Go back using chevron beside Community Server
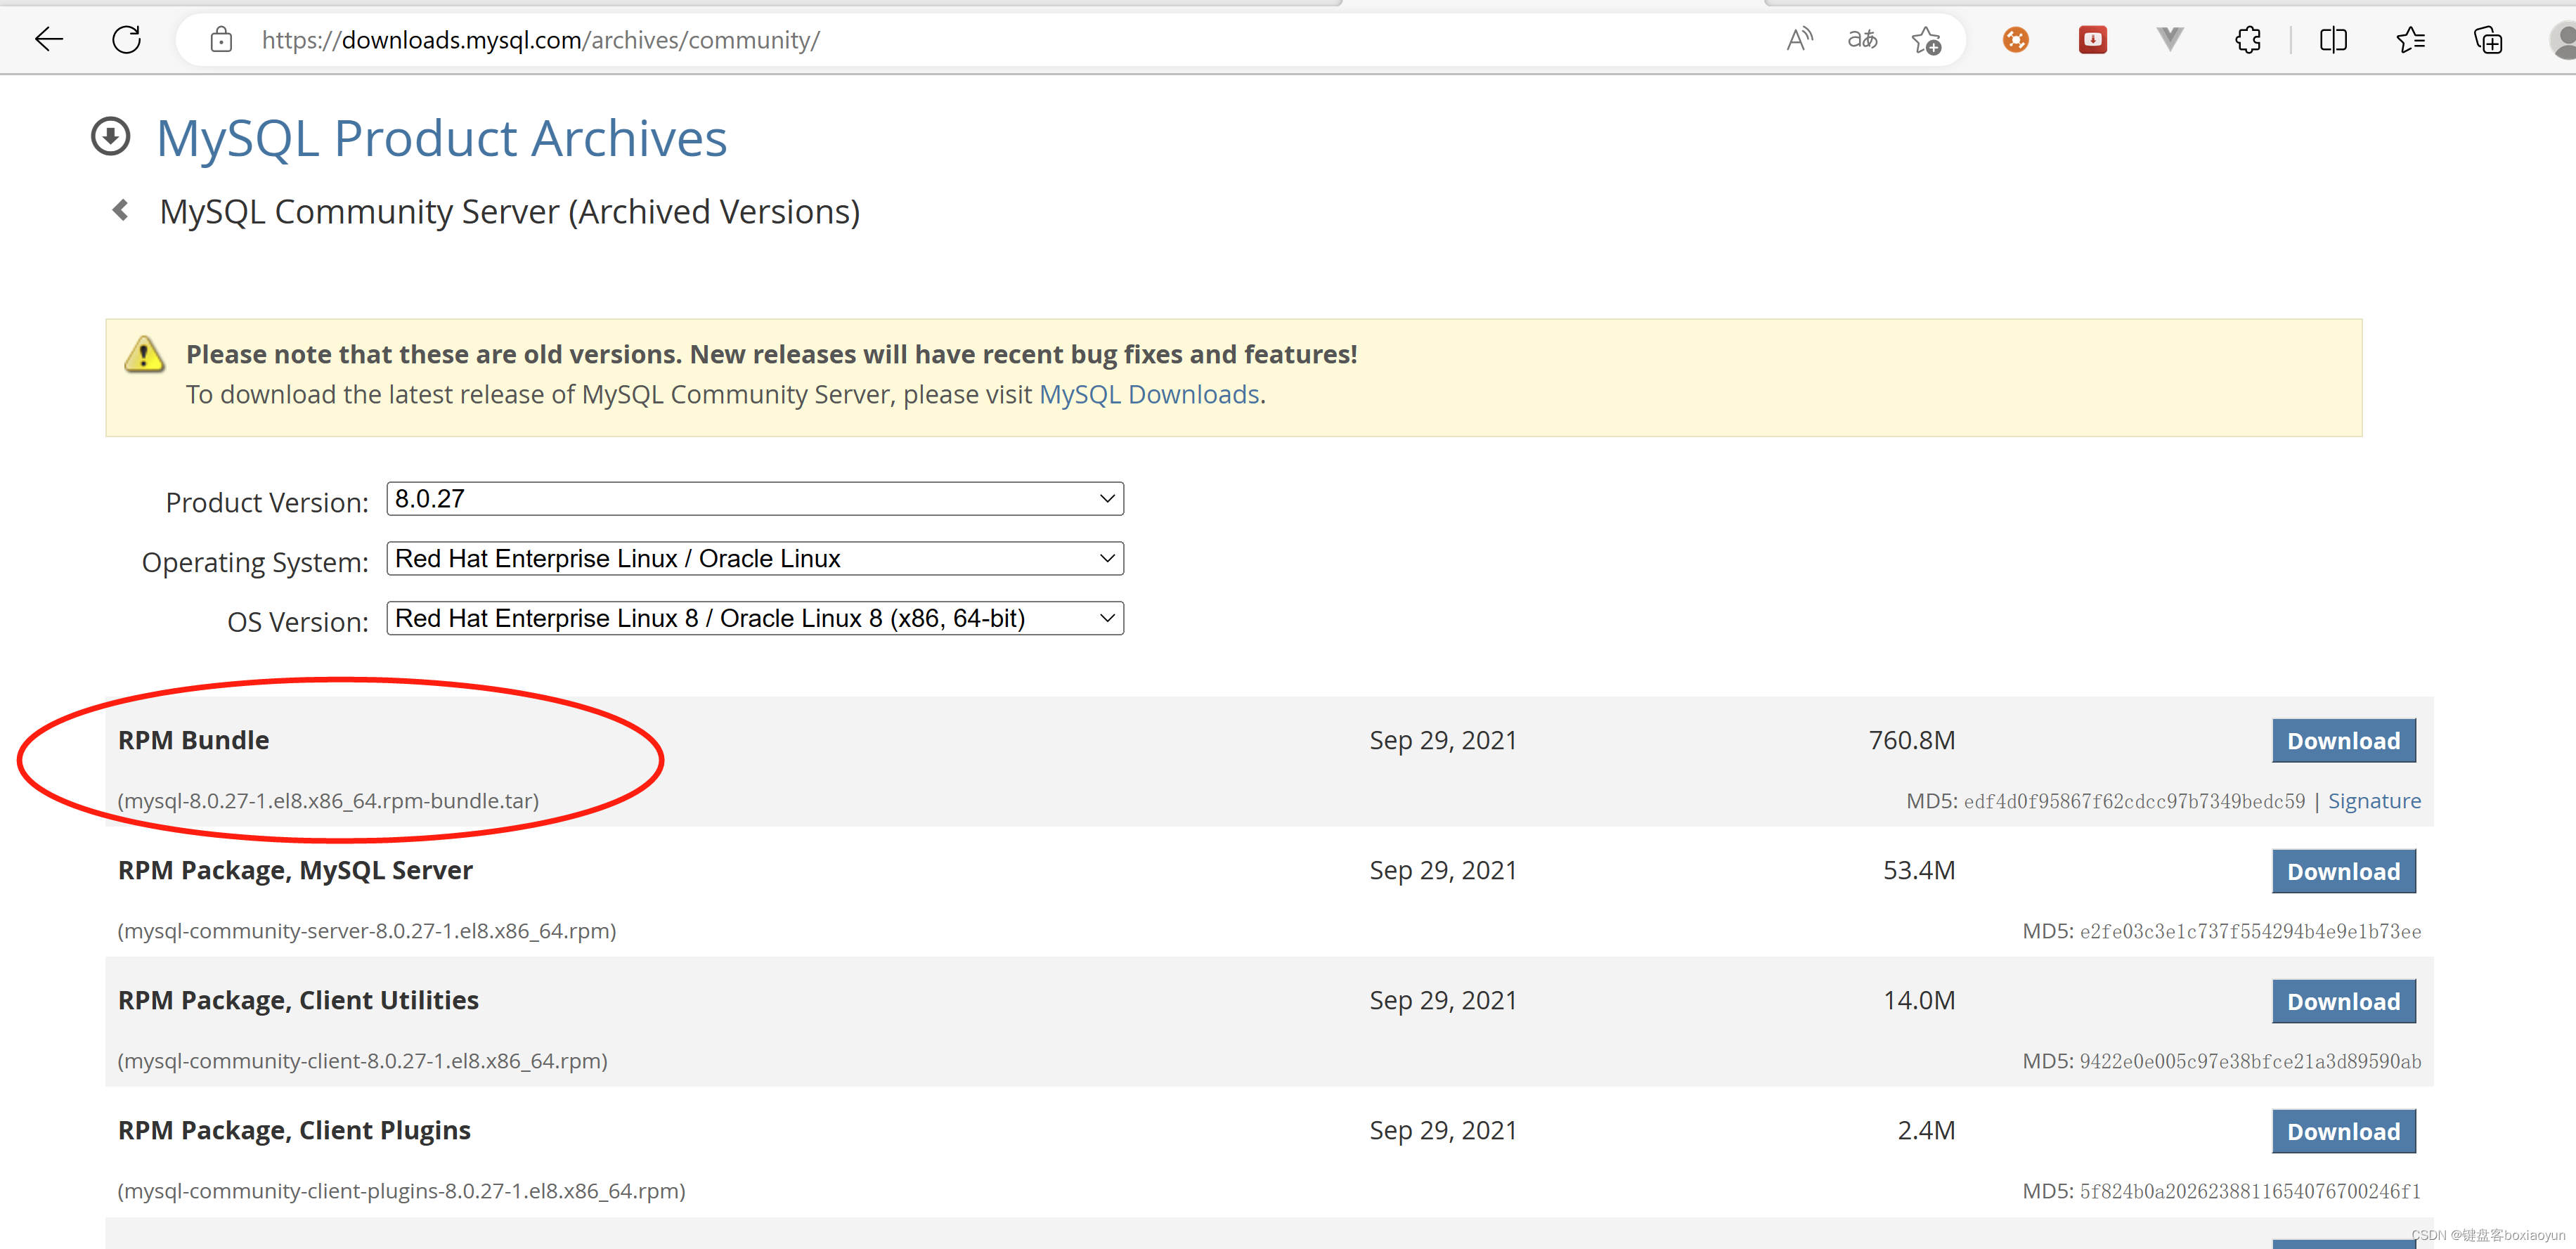The height and width of the screenshot is (1249, 2576). pos(121,210)
